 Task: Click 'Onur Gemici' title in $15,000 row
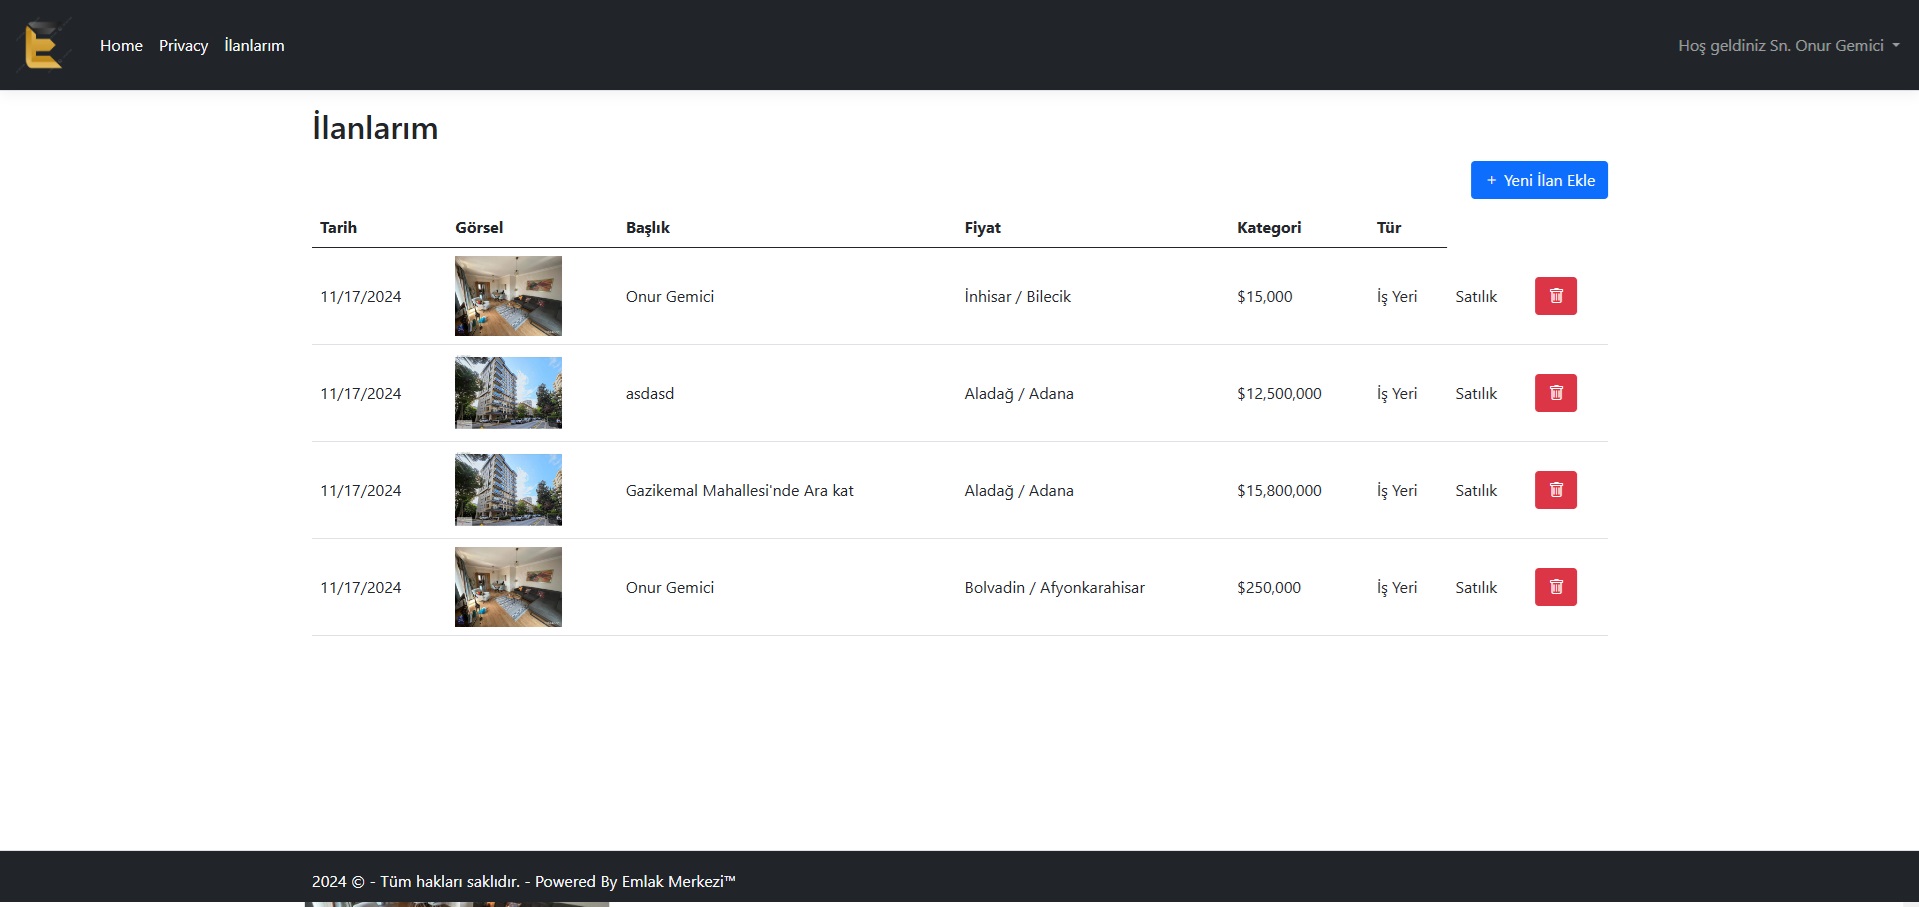click(x=670, y=296)
